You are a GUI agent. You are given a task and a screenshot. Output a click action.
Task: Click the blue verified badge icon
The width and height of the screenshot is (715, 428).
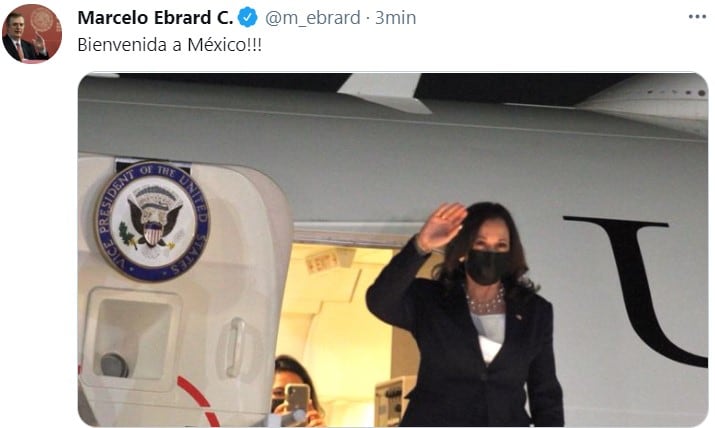pyautogui.click(x=248, y=17)
